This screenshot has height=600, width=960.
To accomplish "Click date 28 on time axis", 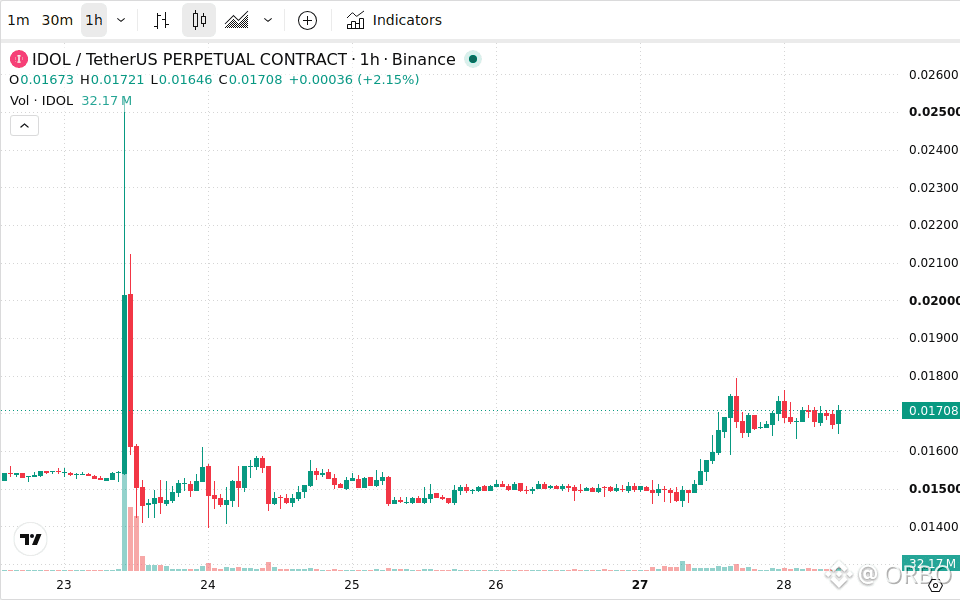I will (784, 585).
